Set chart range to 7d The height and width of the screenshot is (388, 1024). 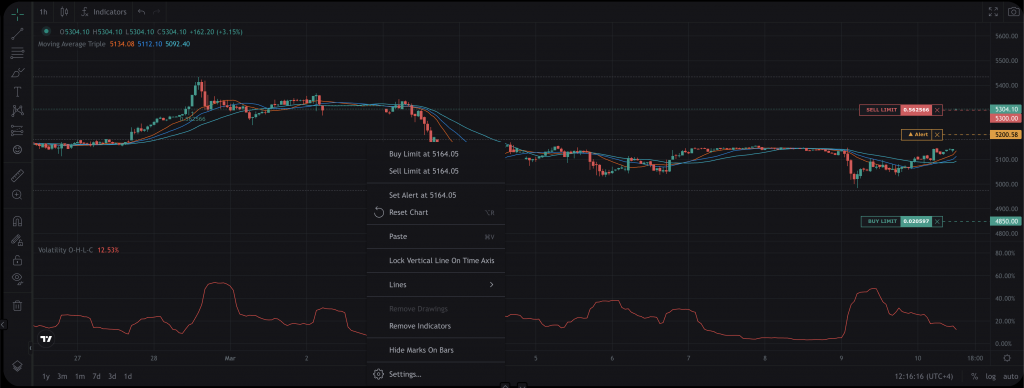pos(96,376)
